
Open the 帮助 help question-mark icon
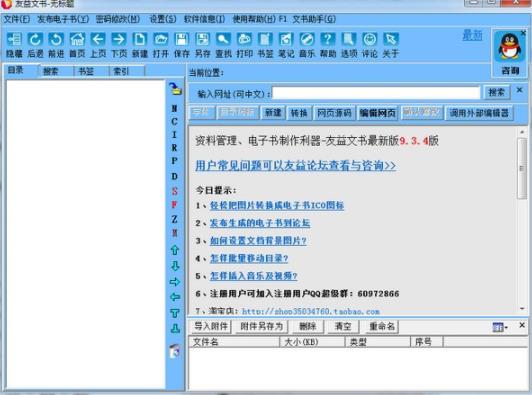[328, 40]
